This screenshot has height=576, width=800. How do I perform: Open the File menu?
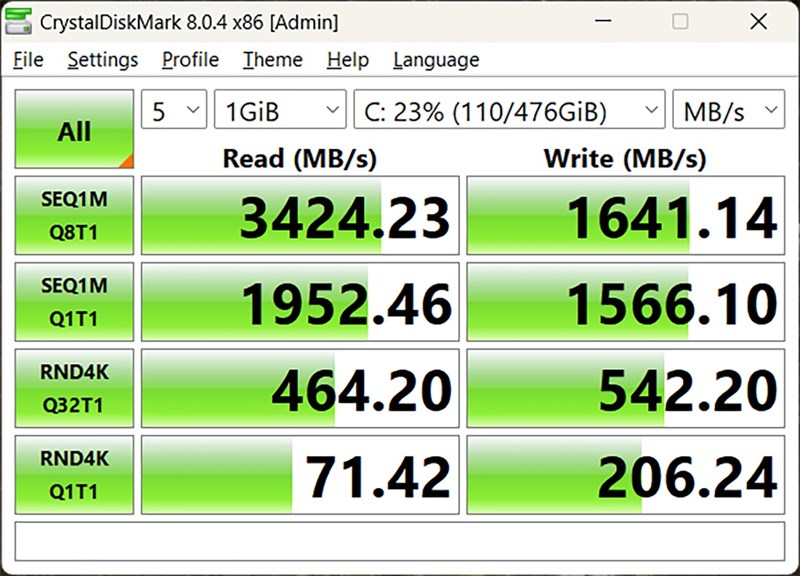click(28, 60)
